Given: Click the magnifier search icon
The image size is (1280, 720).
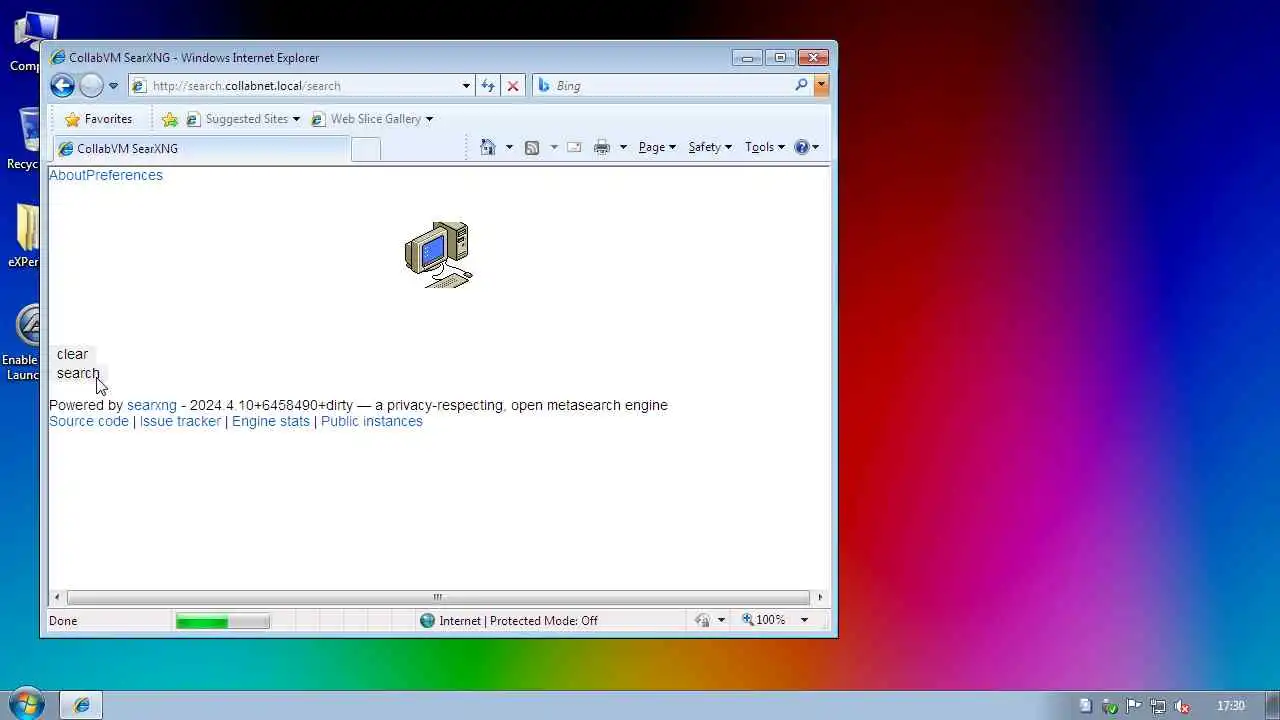Looking at the screenshot, I should pyautogui.click(x=801, y=85).
